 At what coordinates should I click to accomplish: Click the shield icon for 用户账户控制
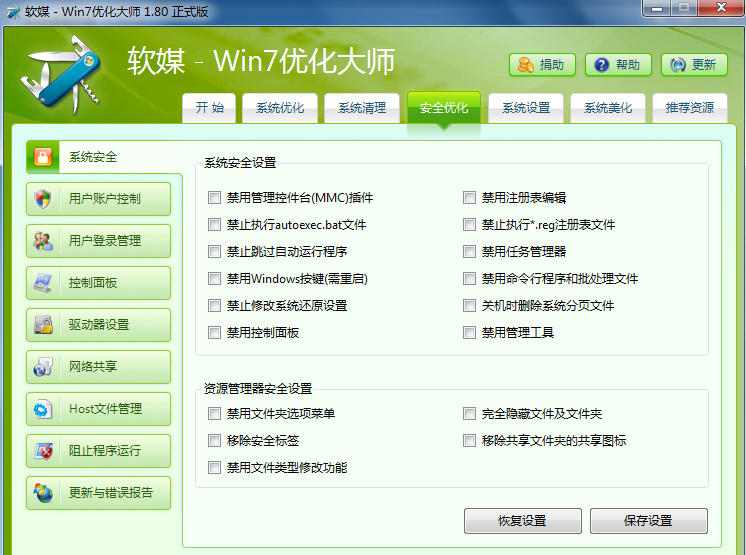click(43, 199)
